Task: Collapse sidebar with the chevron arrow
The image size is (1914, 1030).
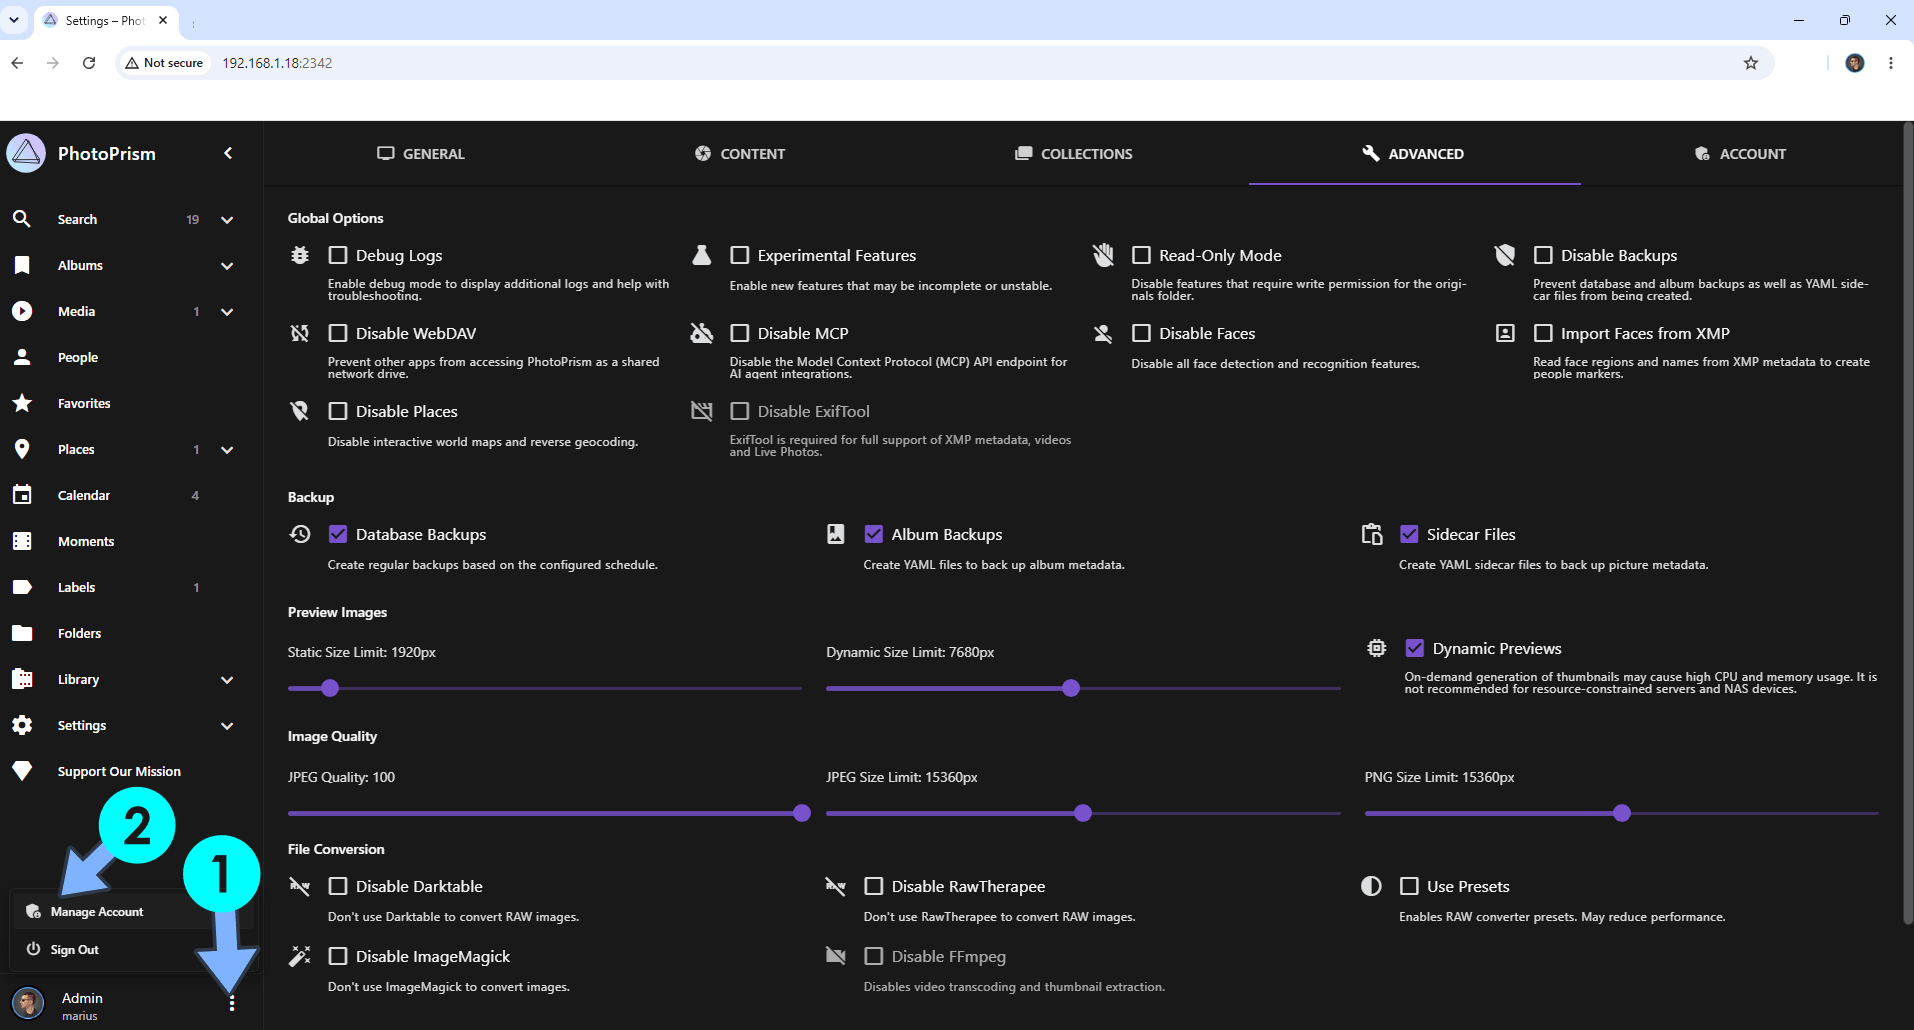Action: pyautogui.click(x=228, y=153)
